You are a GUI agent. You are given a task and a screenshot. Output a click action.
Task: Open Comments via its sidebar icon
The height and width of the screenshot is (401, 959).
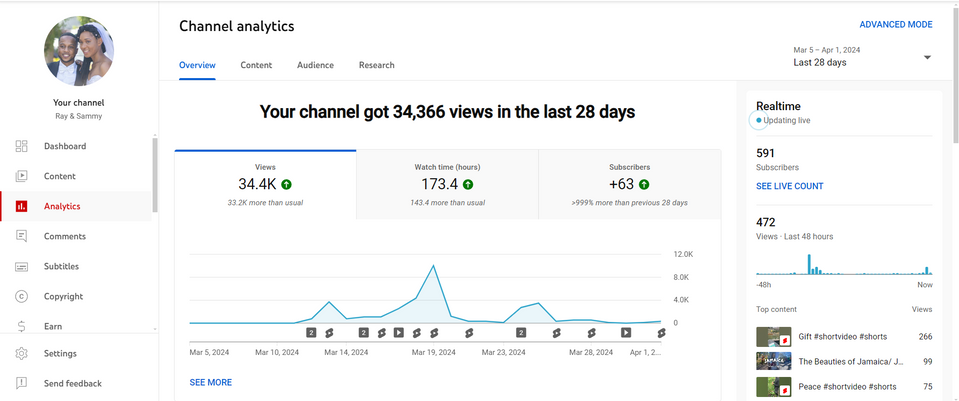click(x=22, y=236)
